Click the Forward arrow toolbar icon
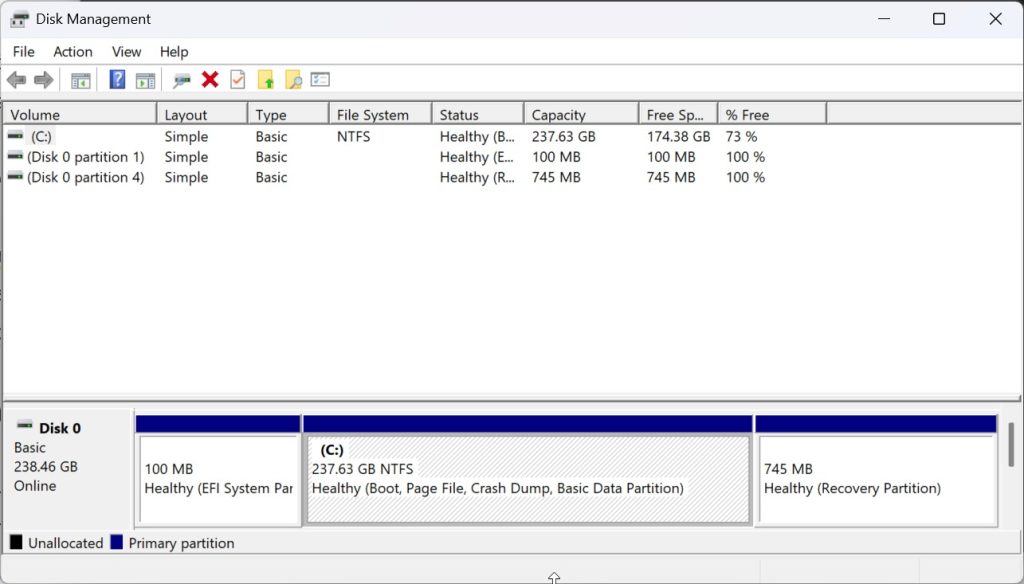The height and width of the screenshot is (584, 1024). 43,80
